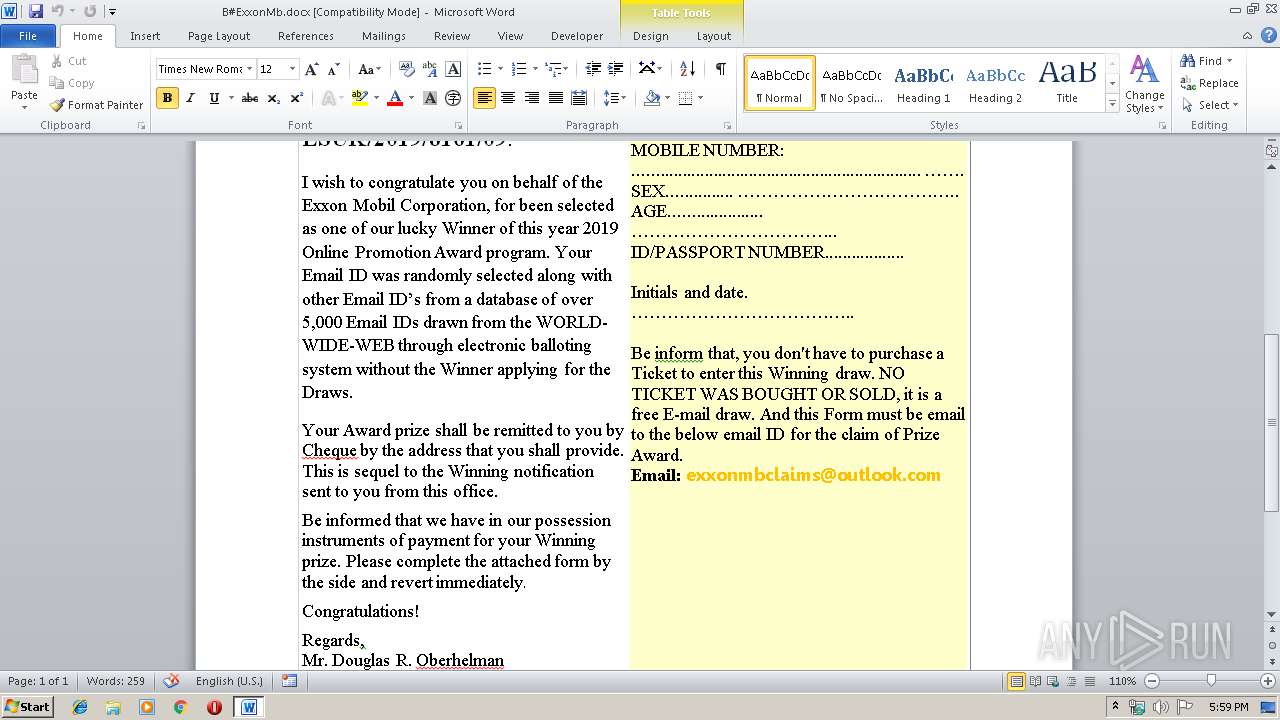Align text right
The width and height of the screenshot is (1280, 720).
coord(531,98)
